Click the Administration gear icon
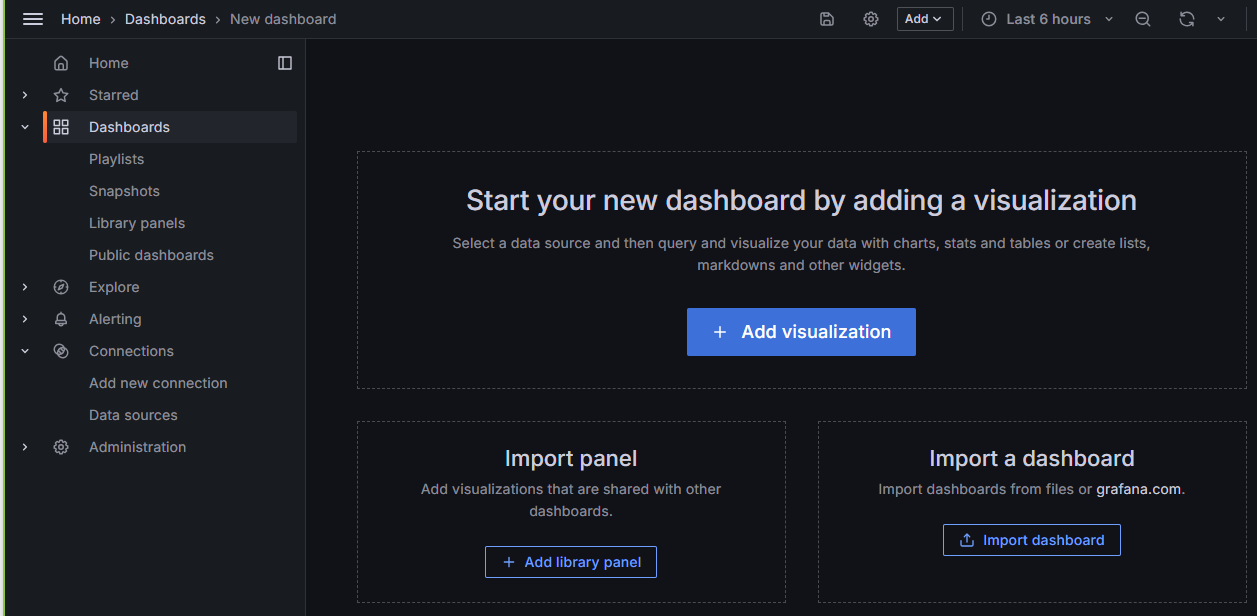 click(x=61, y=447)
